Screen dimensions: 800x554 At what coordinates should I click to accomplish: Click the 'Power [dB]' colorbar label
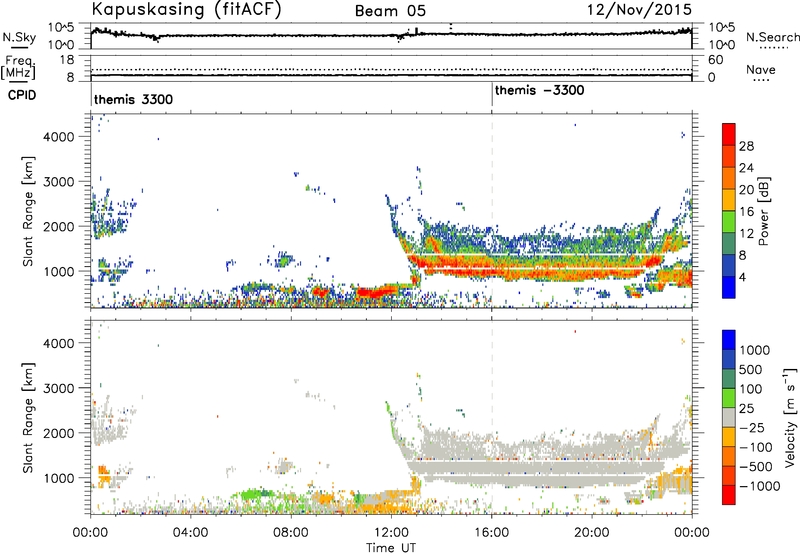coord(763,211)
